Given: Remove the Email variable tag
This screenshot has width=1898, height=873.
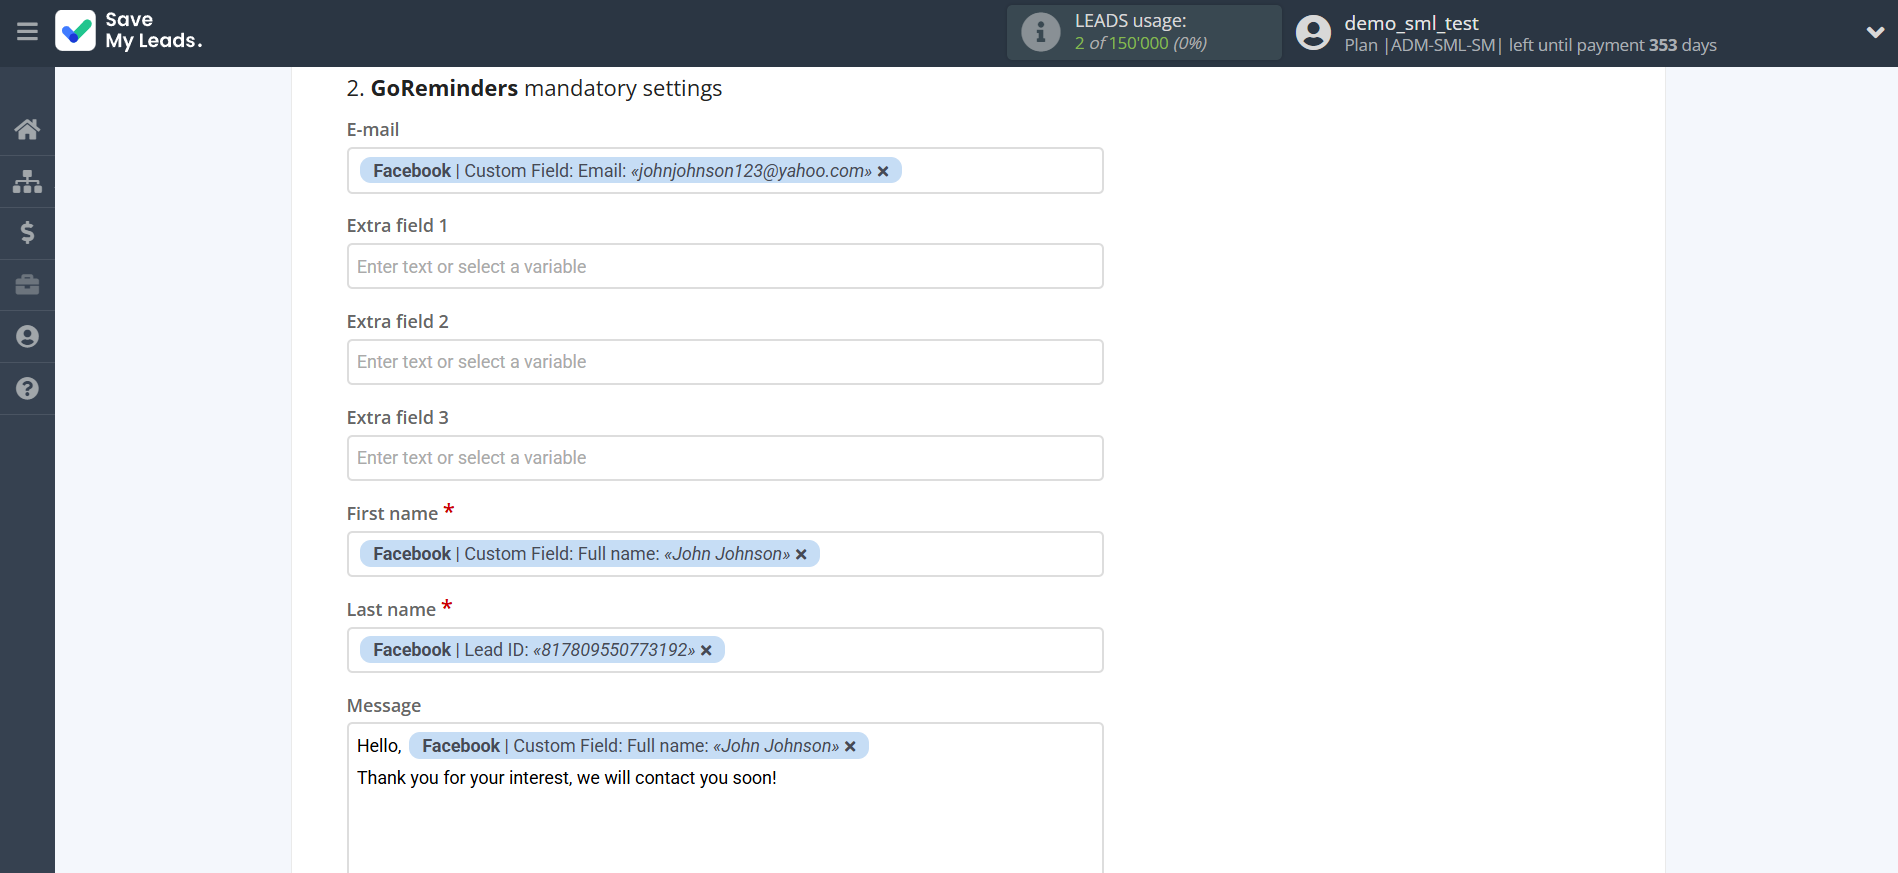Looking at the screenshot, I should tap(883, 172).
